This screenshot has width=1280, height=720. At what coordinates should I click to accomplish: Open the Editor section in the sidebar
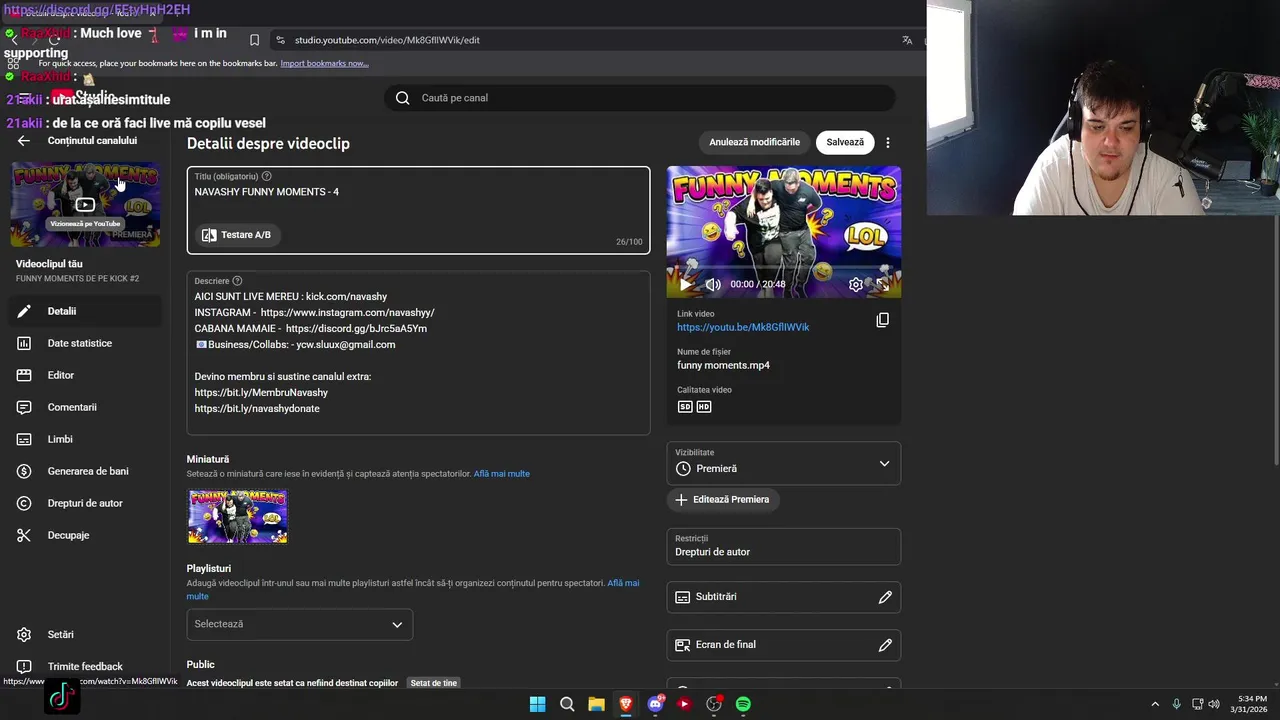pos(85,375)
